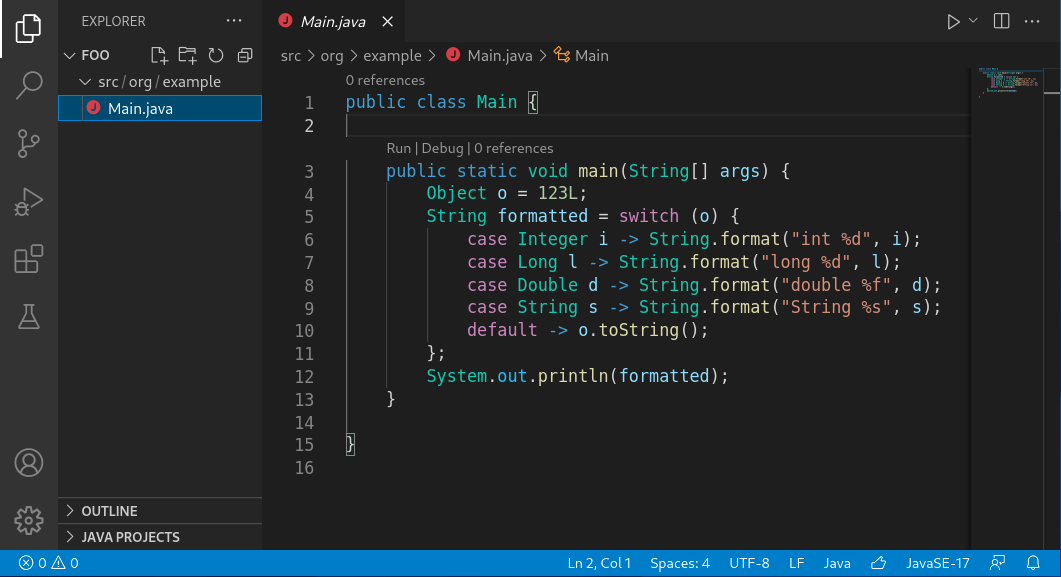1061x577 pixels.
Task: Open the Run and Debug panel
Action: 28,200
